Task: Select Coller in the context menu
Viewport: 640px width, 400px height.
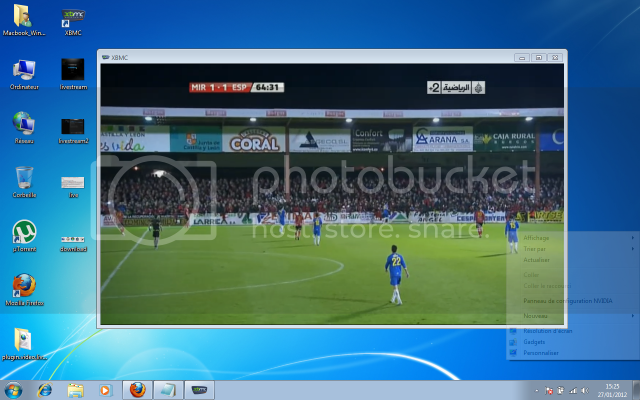Action: (x=571, y=275)
